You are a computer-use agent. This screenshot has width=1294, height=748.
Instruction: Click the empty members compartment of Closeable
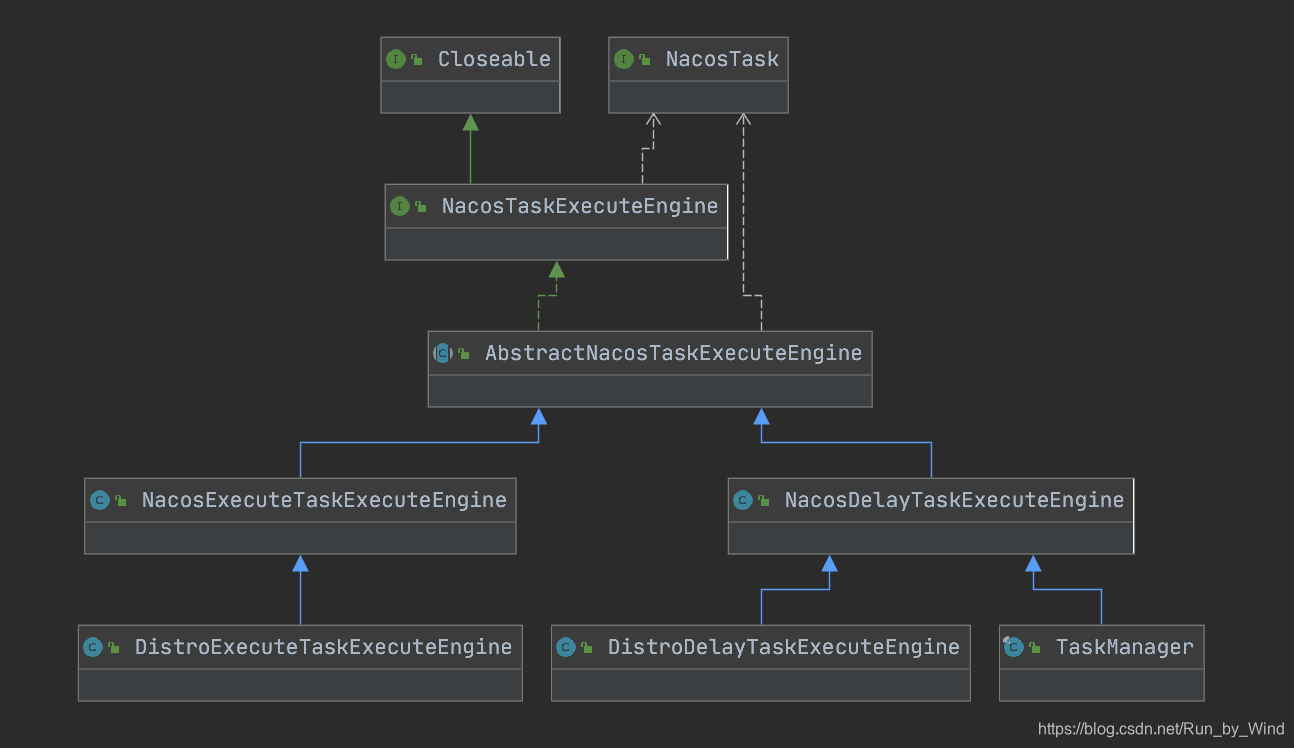click(470, 97)
